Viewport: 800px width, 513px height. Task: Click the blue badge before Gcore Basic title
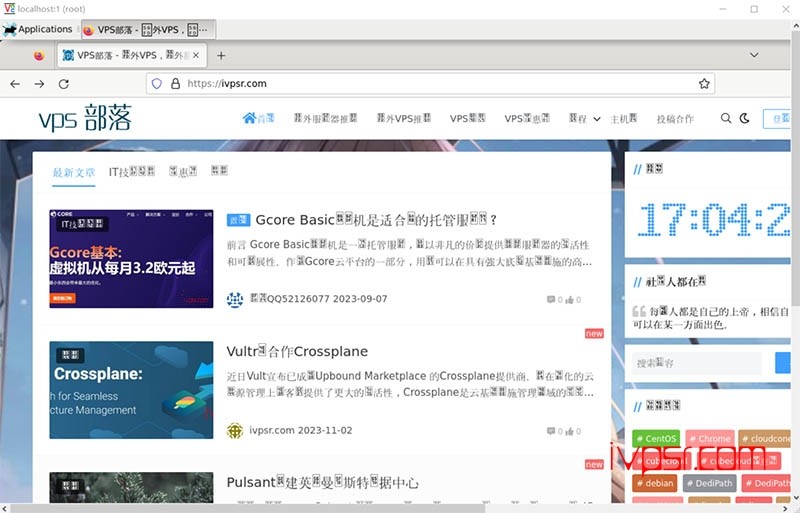238,220
